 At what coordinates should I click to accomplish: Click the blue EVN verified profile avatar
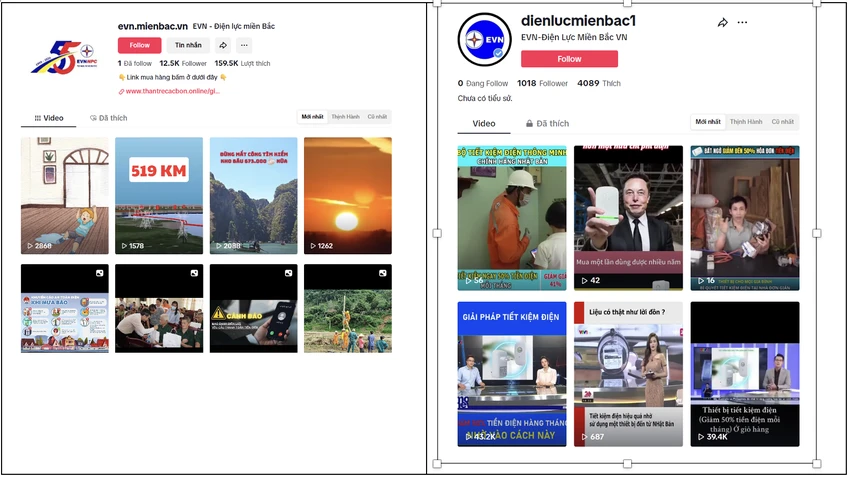[x=484, y=40]
